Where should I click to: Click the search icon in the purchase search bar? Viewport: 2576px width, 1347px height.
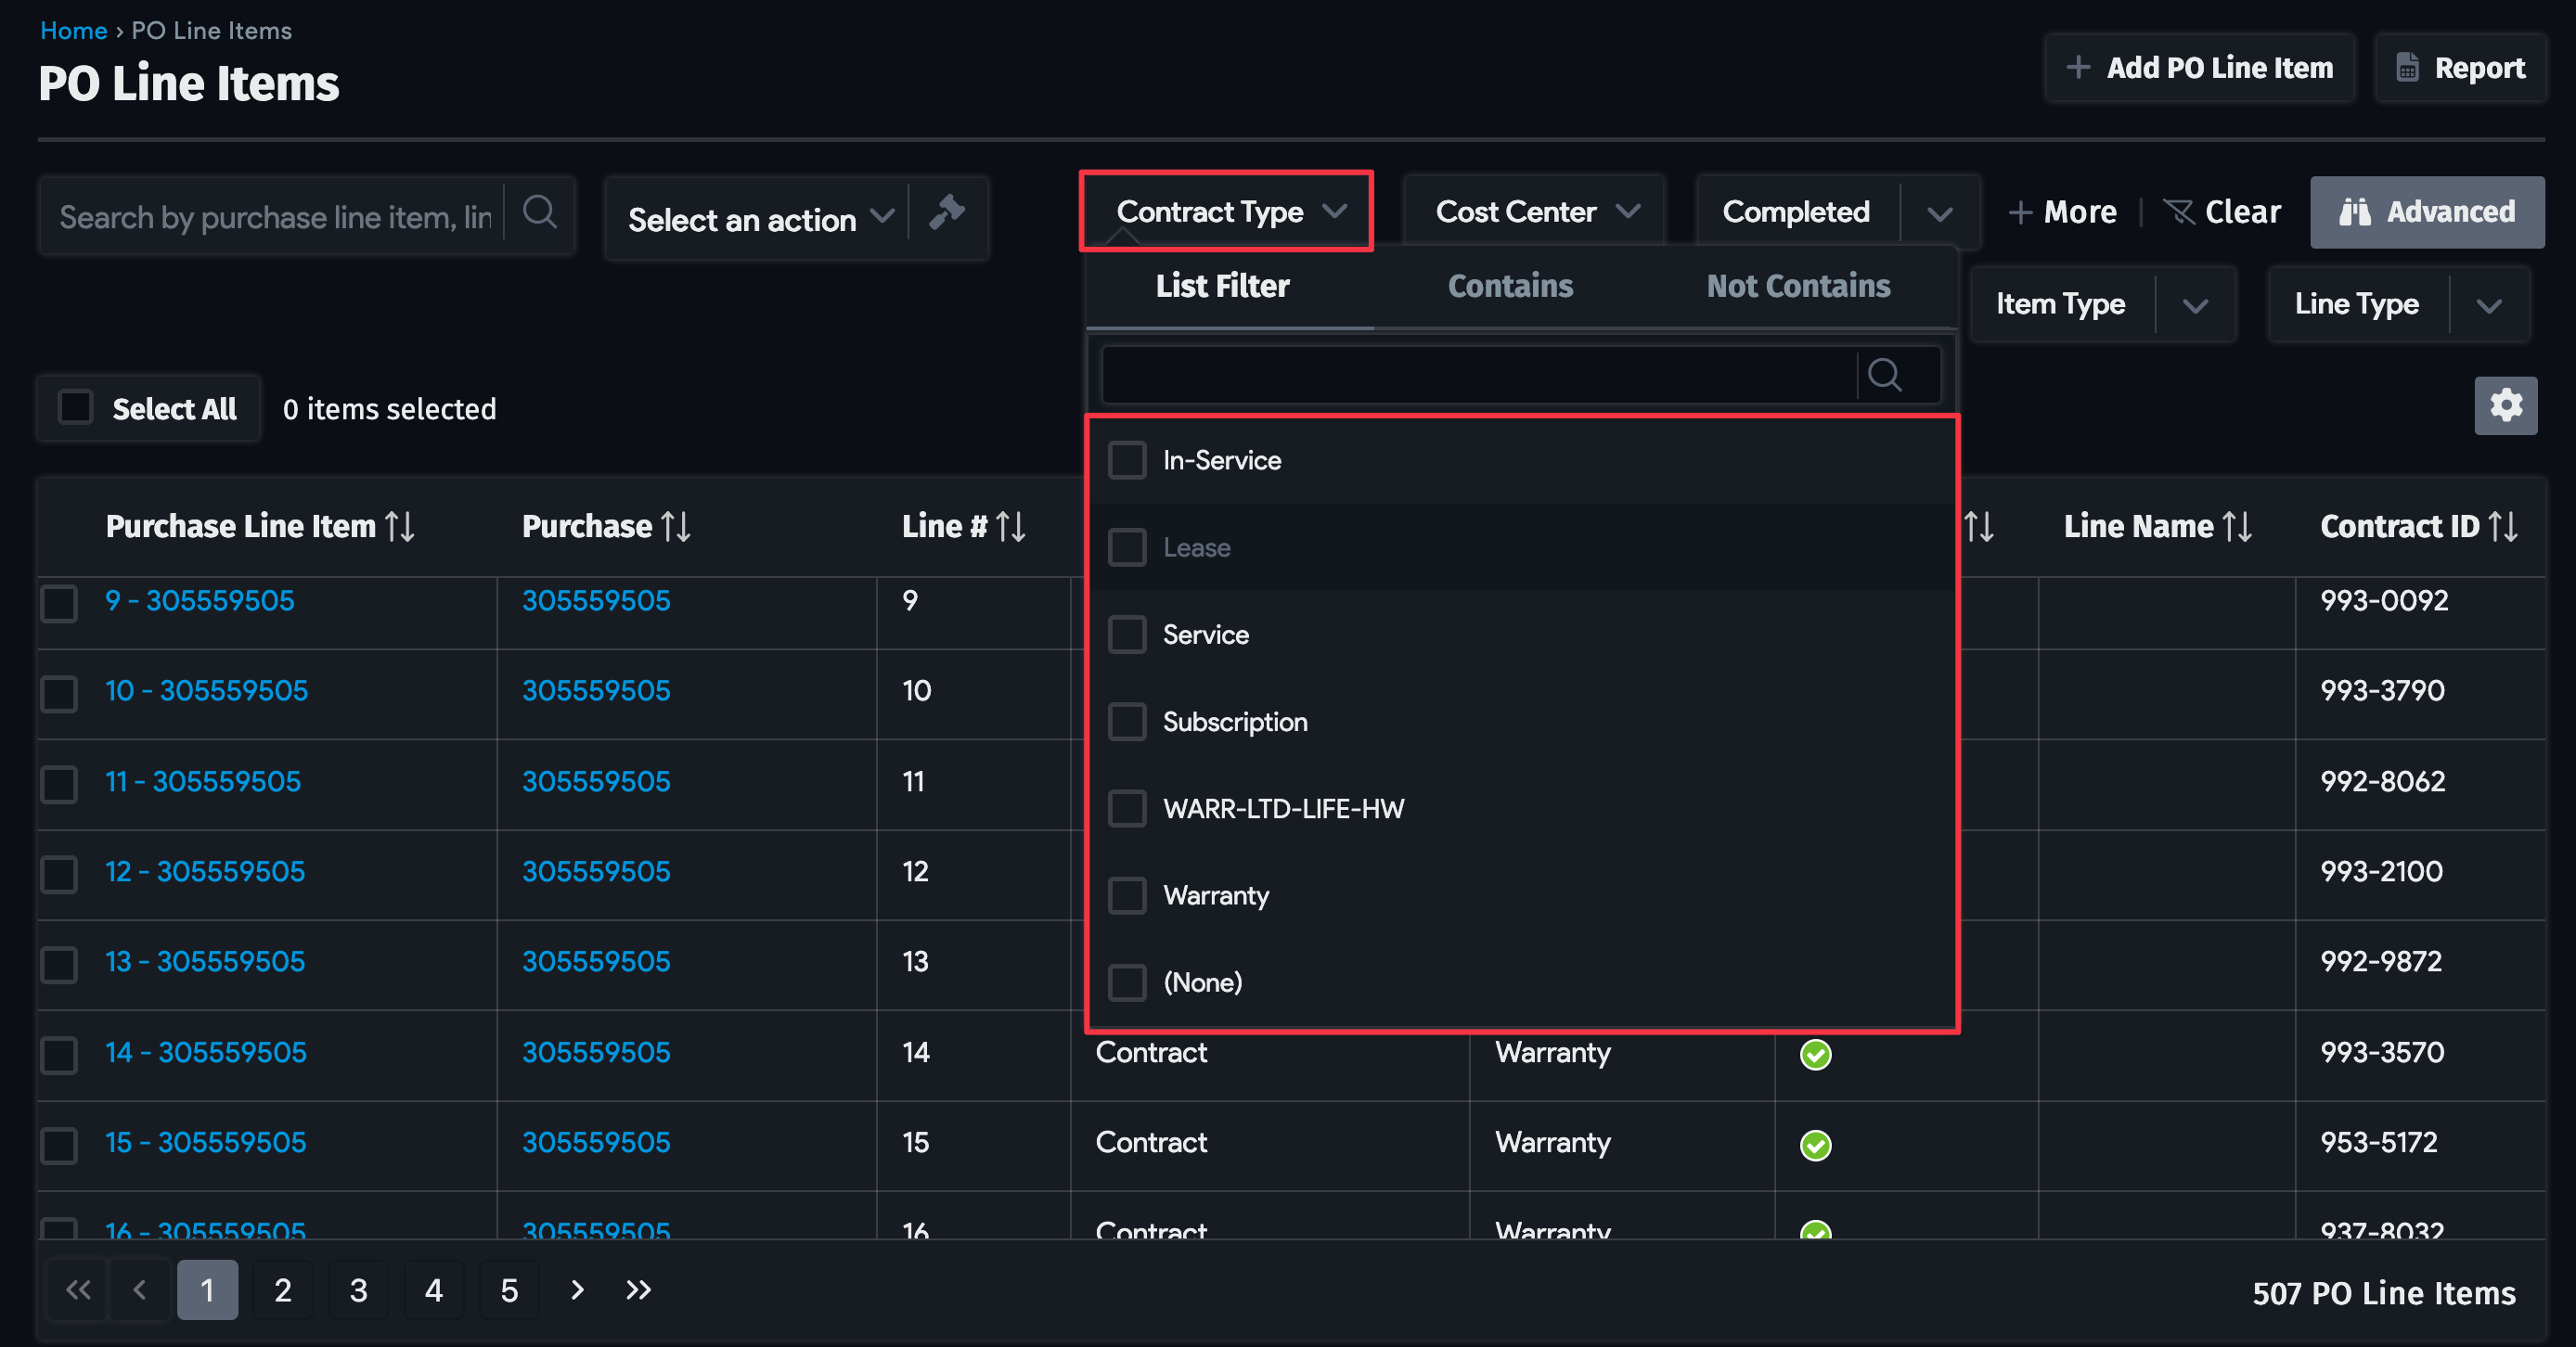pos(540,212)
